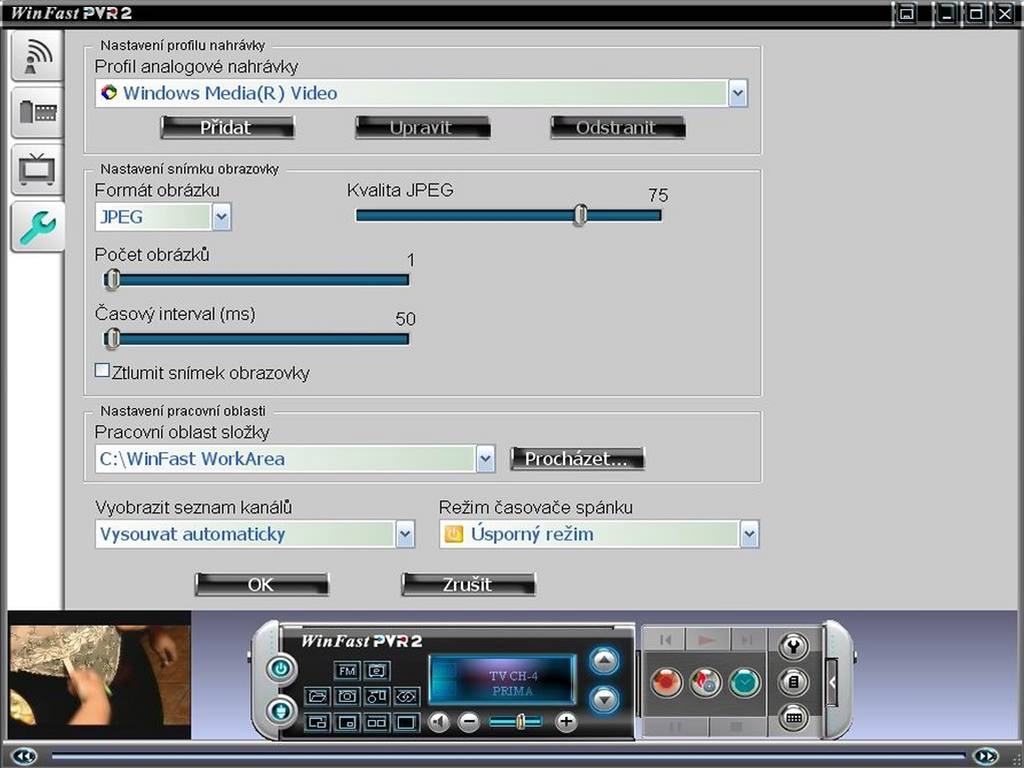Click the Kvalita JPEG slider handle
1024x768 pixels.
(x=580, y=215)
